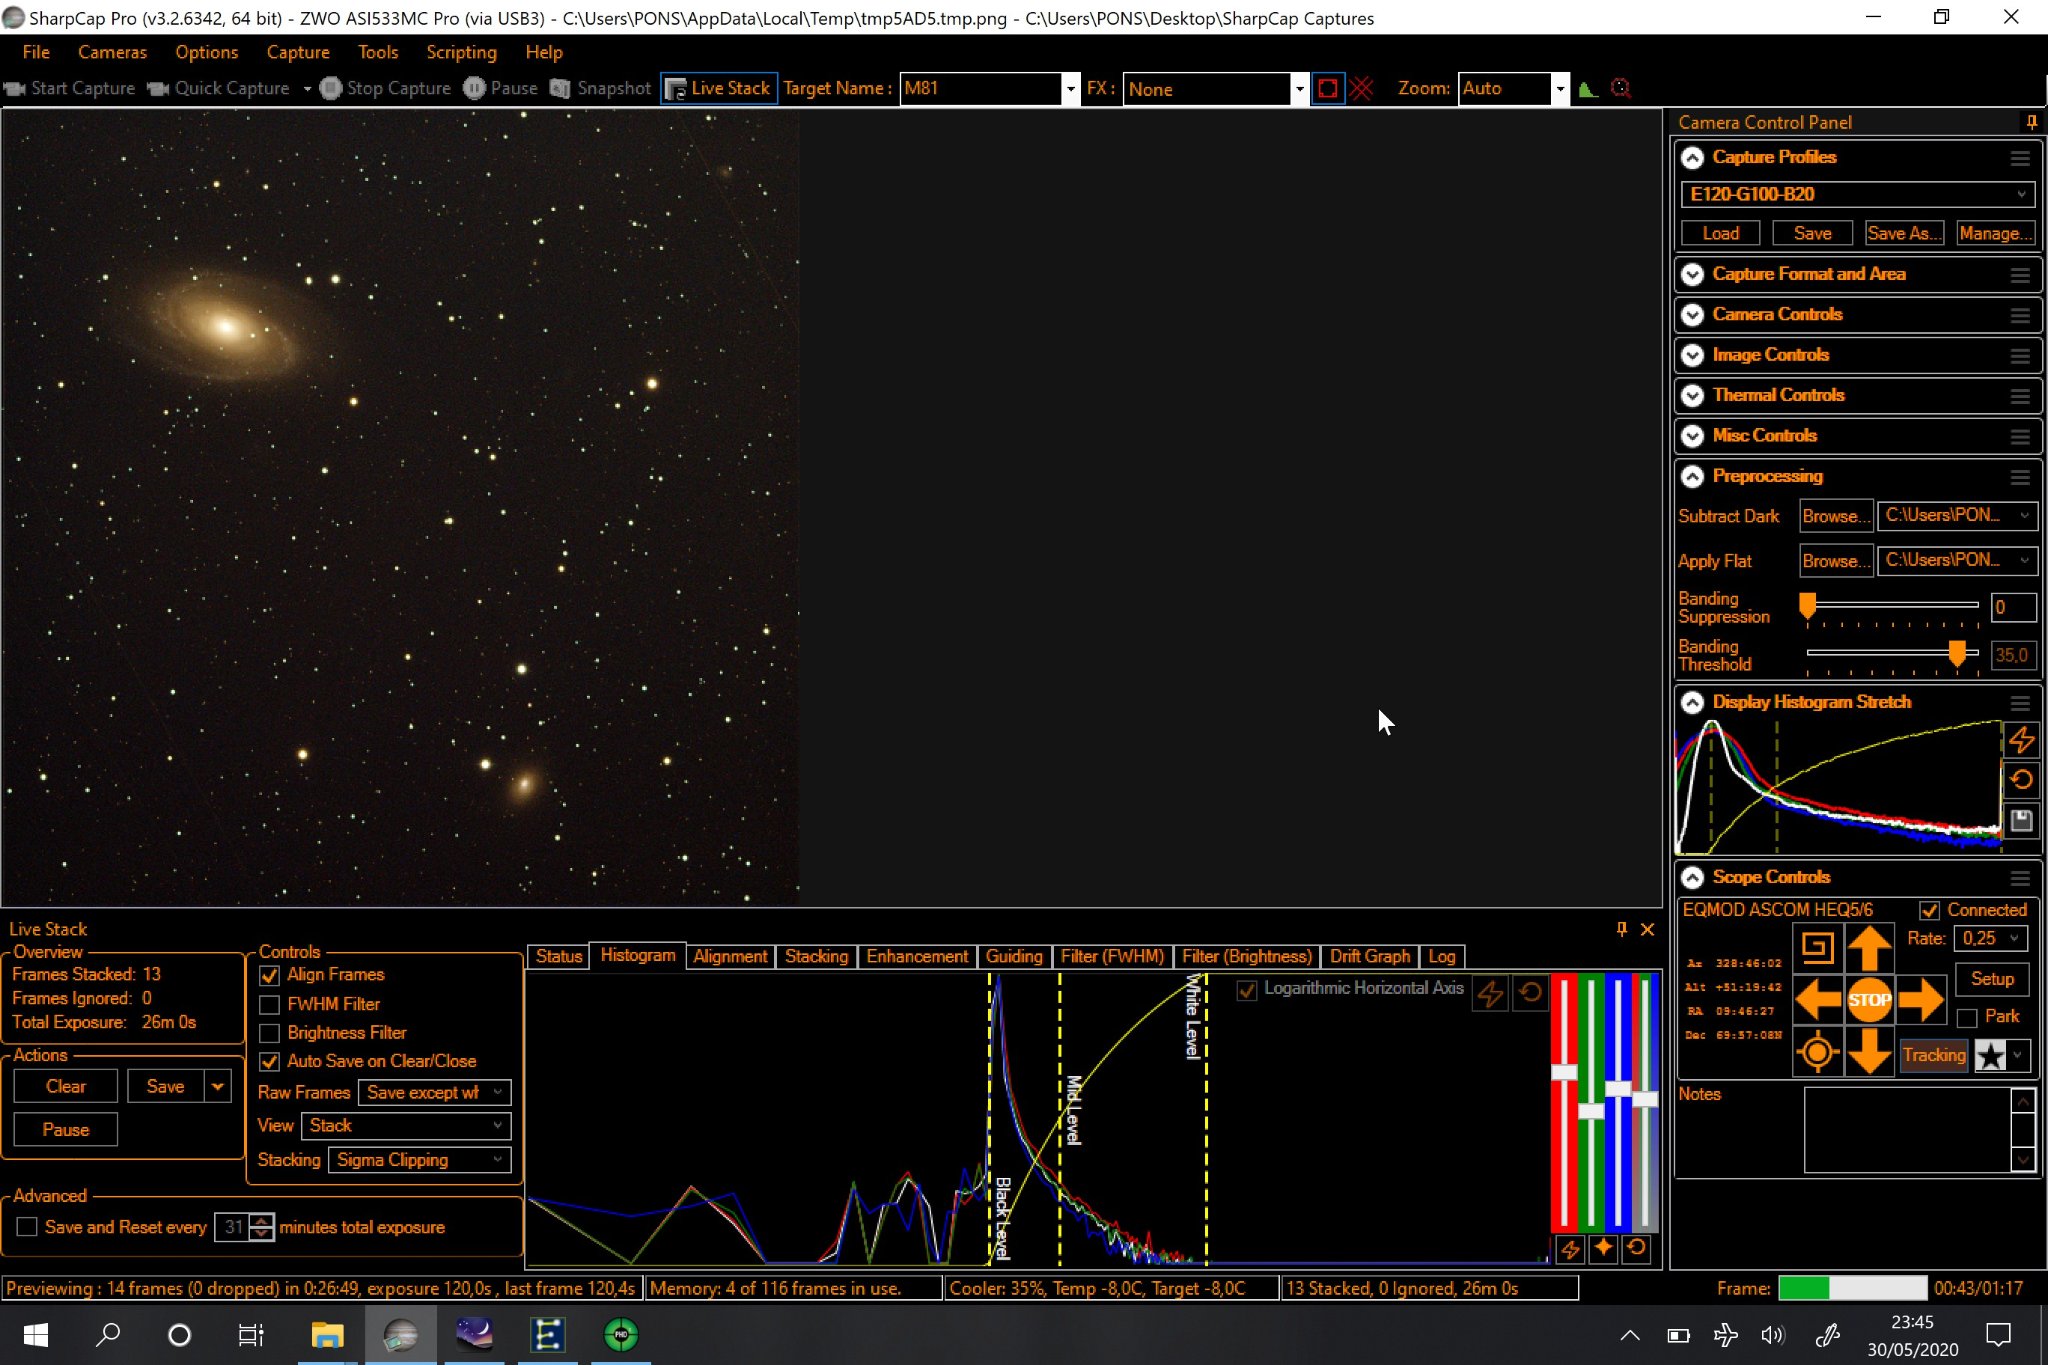The image size is (2048, 1365).
Task: Open File Explorer from taskbar
Action: [327, 1335]
